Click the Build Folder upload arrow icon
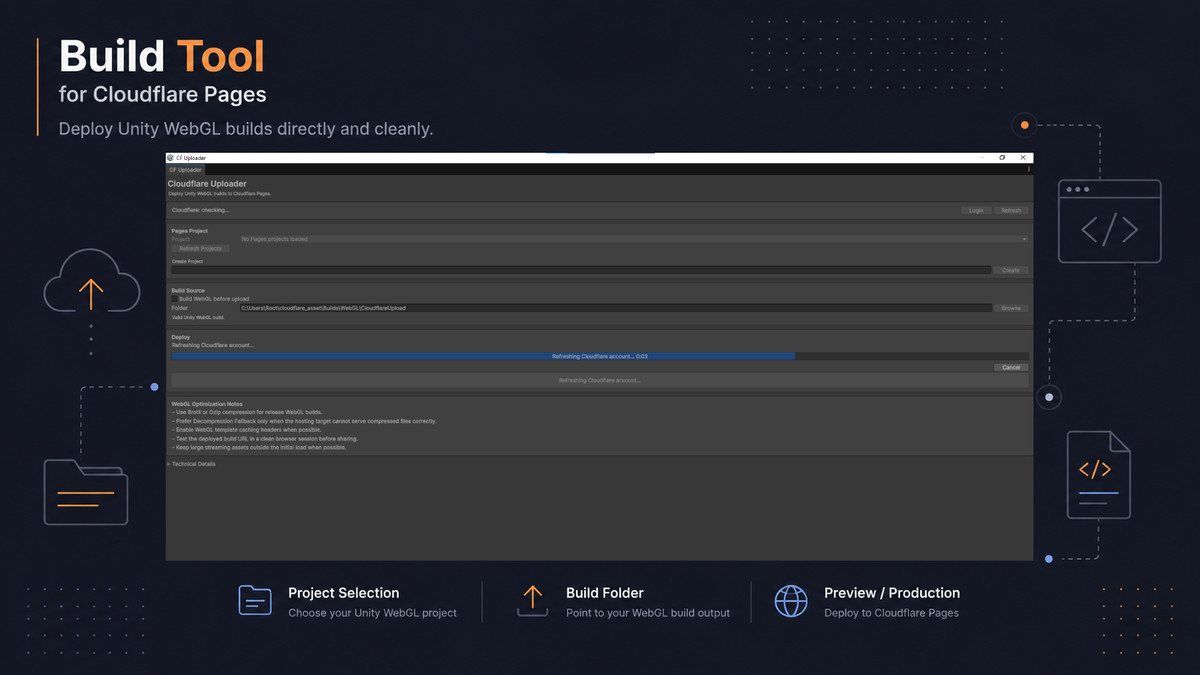 point(532,601)
